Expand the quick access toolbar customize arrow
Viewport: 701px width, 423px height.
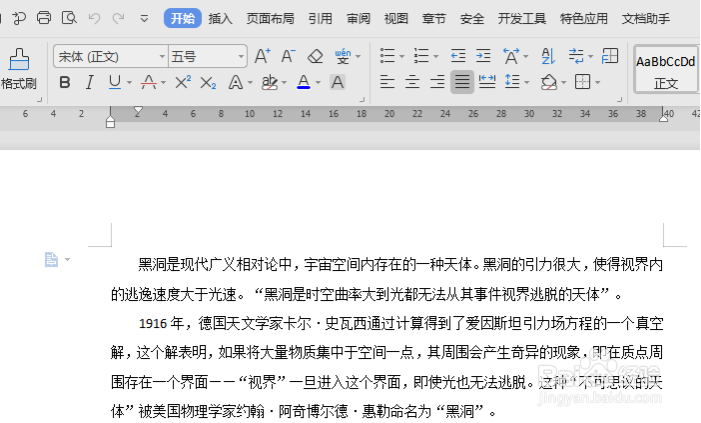click(x=144, y=19)
